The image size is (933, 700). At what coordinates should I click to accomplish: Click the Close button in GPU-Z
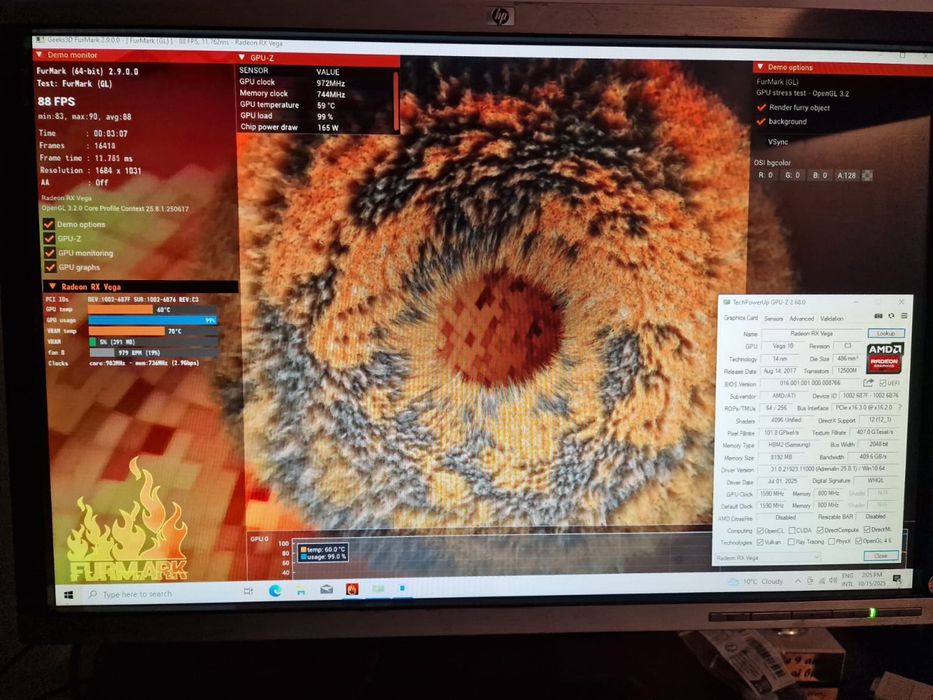881,555
